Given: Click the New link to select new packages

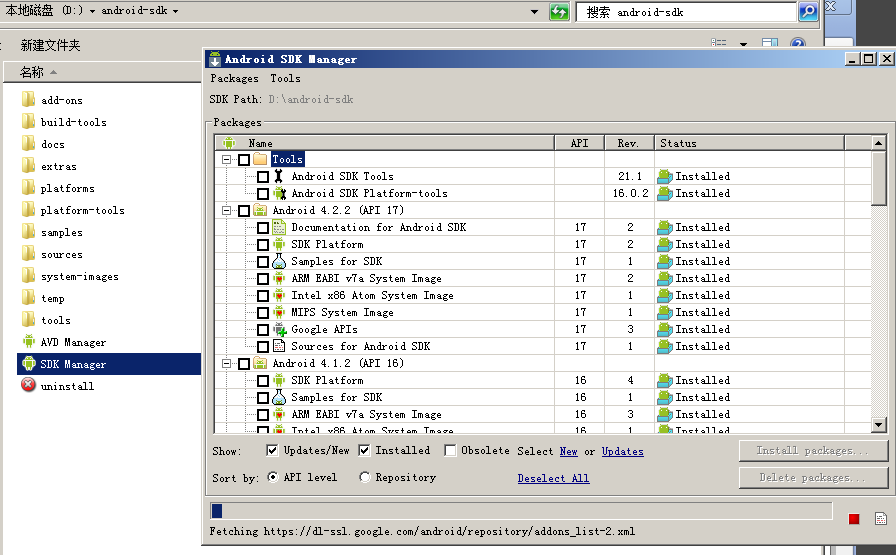Looking at the screenshot, I should pos(569,451).
